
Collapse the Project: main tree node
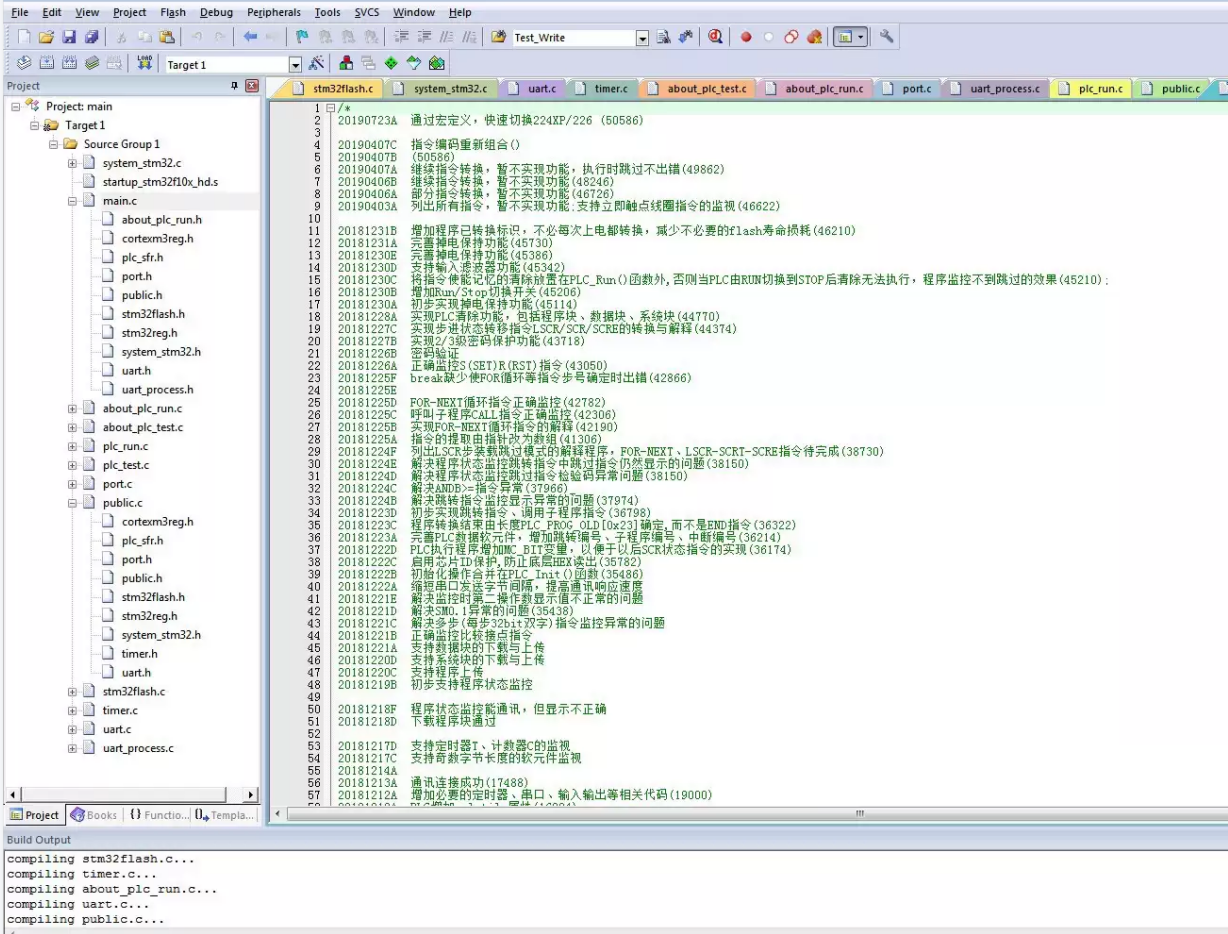[x=16, y=106]
